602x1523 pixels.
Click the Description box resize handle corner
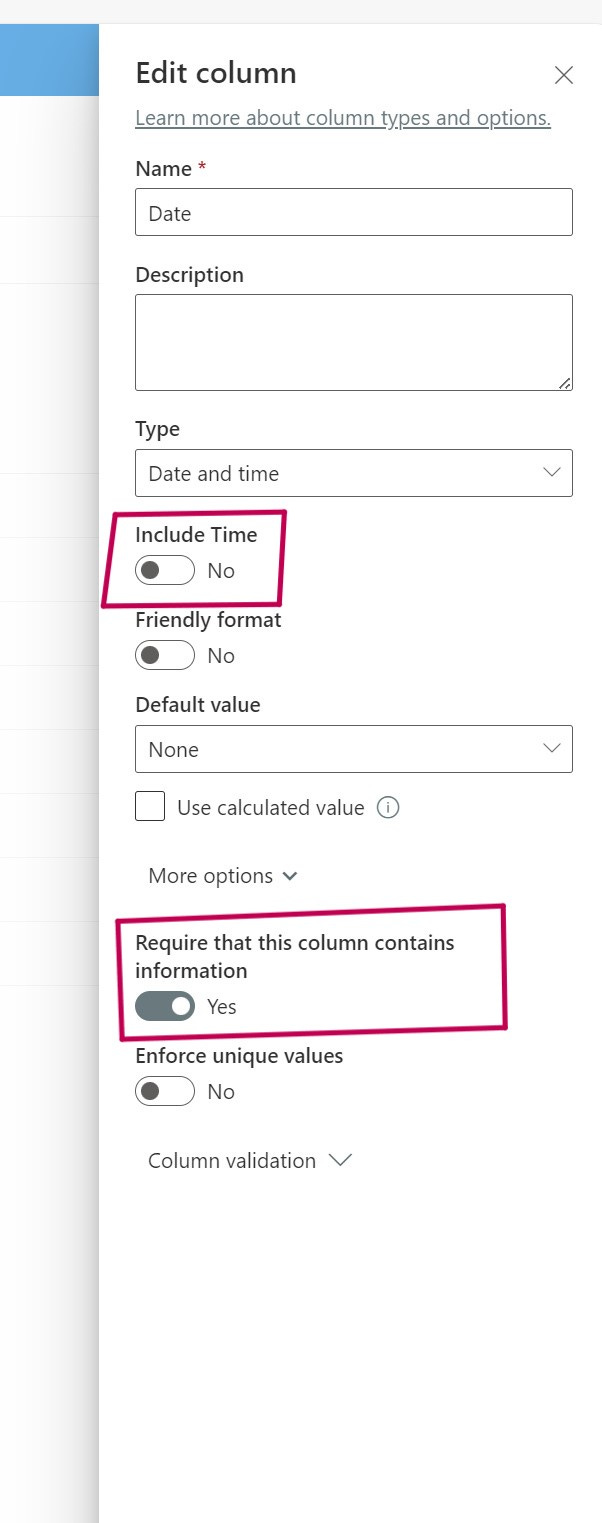565,383
